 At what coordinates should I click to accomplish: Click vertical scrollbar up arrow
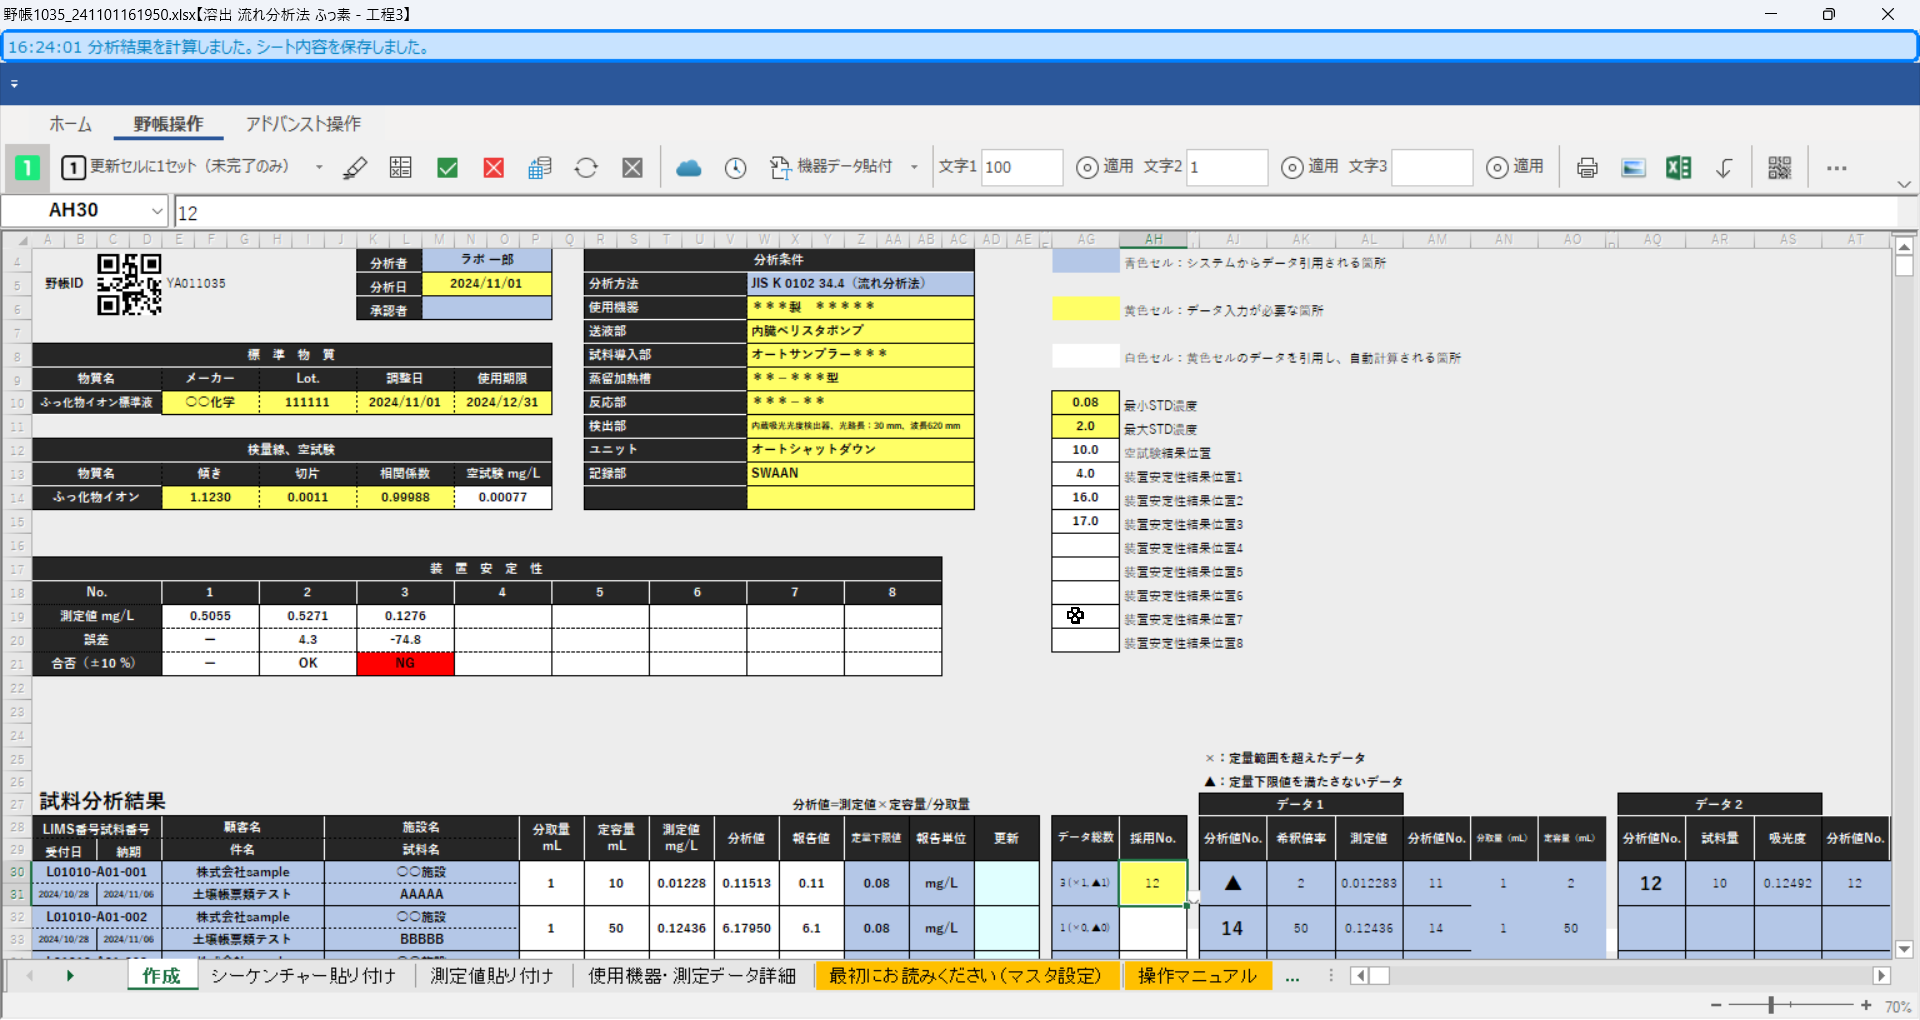point(1904,246)
